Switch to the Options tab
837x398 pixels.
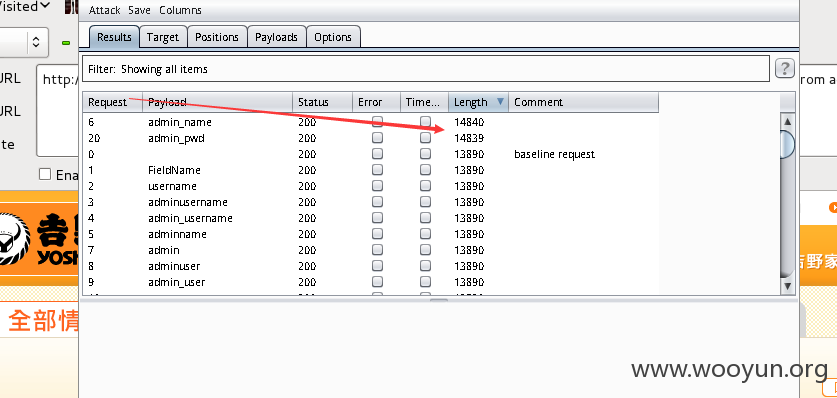[333, 37]
